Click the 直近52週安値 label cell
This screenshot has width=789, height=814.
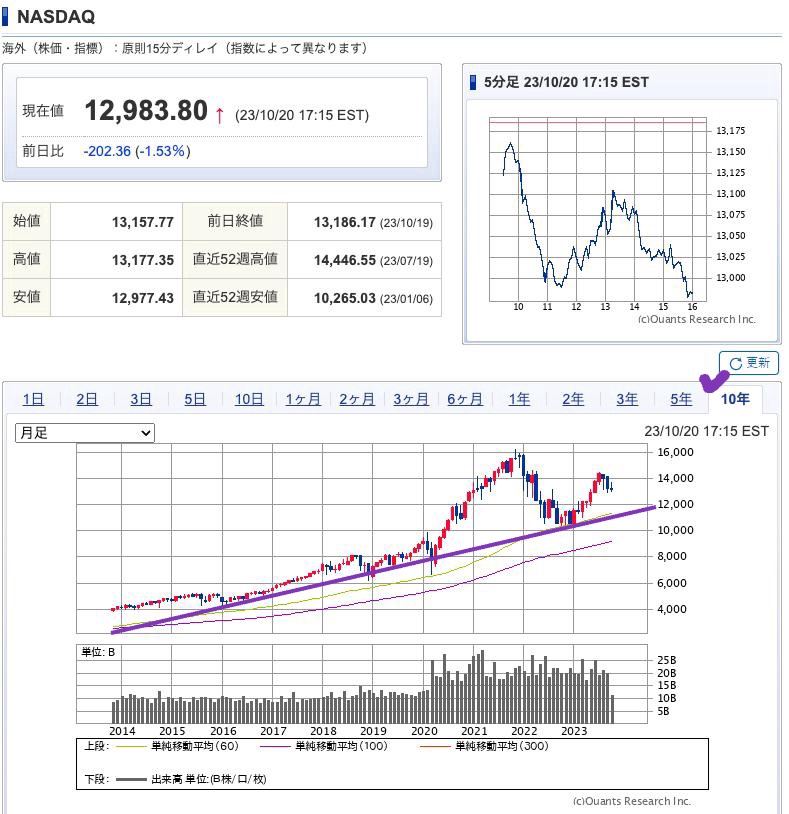click(235, 297)
